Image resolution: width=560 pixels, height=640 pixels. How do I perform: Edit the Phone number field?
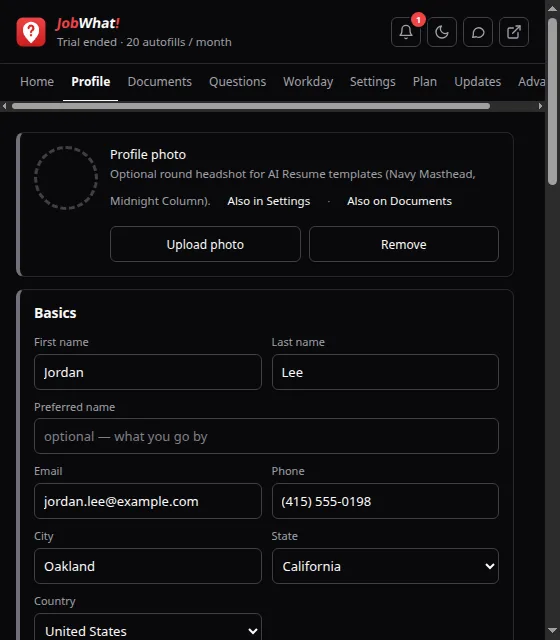click(x=385, y=501)
